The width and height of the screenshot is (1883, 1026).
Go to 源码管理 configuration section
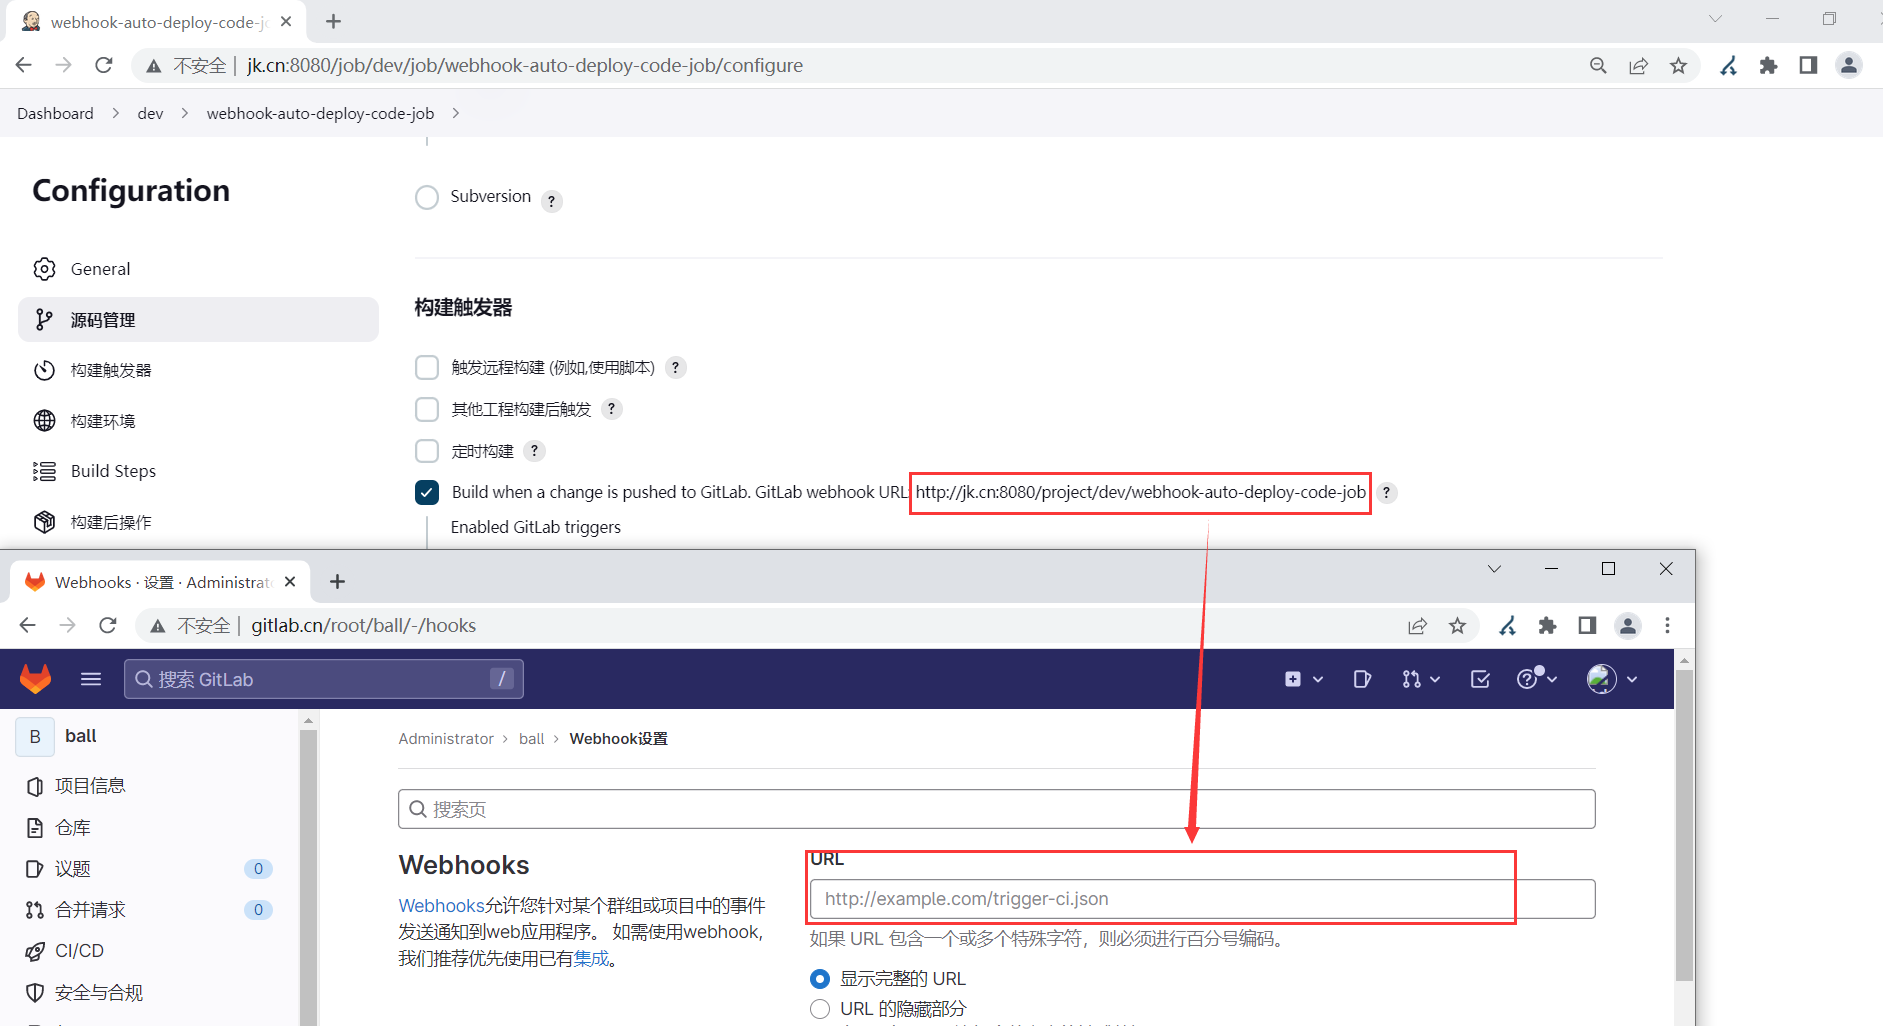click(198, 320)
